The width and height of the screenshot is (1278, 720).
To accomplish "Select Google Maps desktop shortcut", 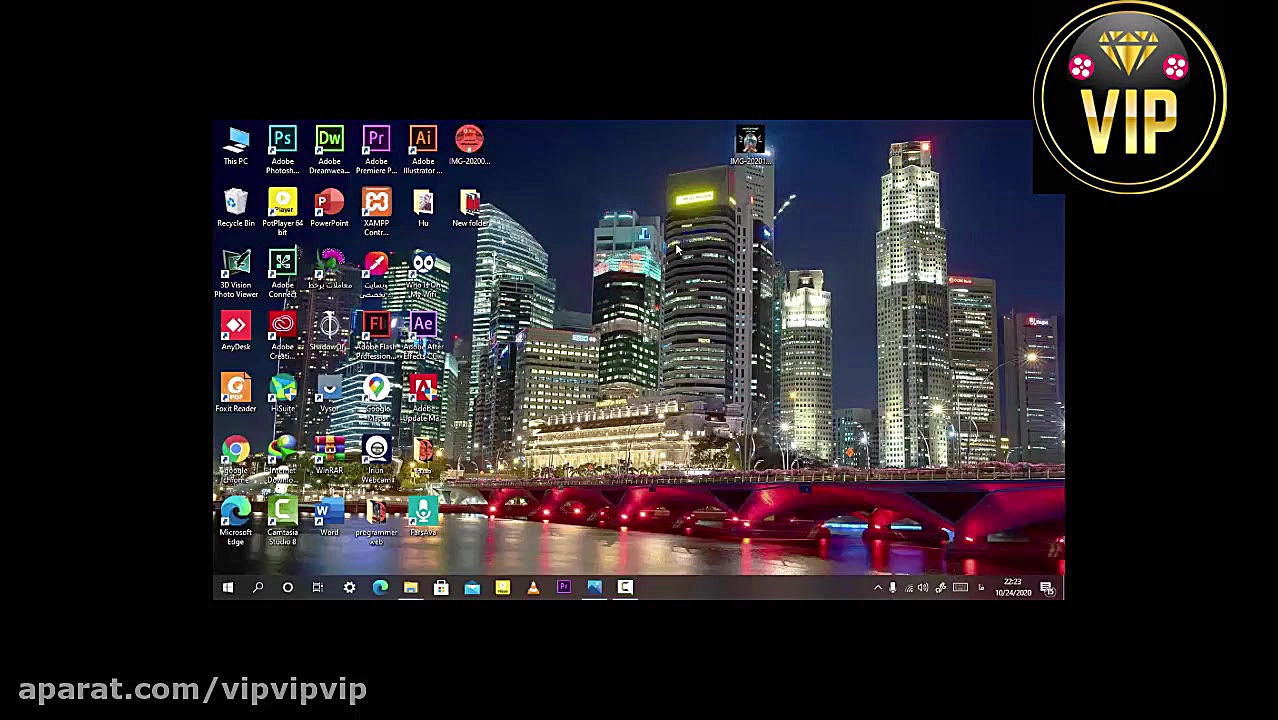I will point(376,397).
